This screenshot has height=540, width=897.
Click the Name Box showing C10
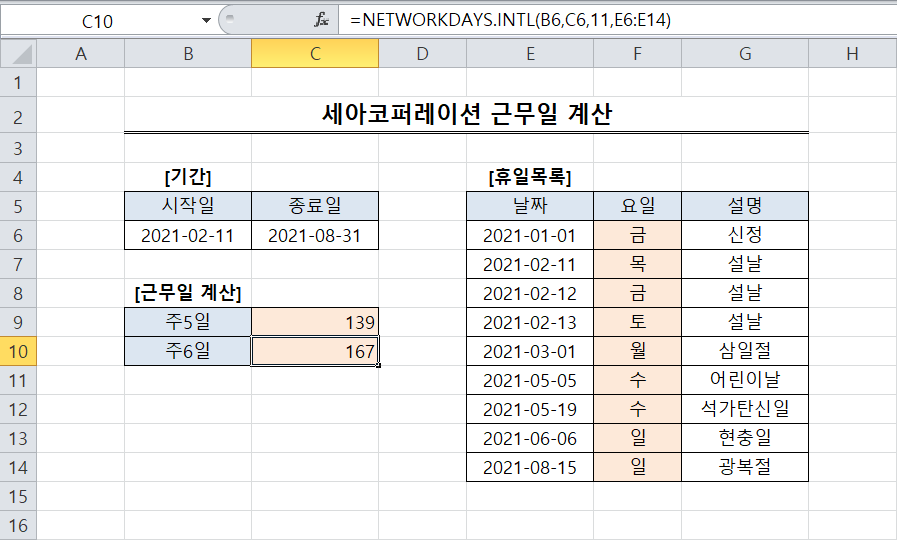(97, 21)
